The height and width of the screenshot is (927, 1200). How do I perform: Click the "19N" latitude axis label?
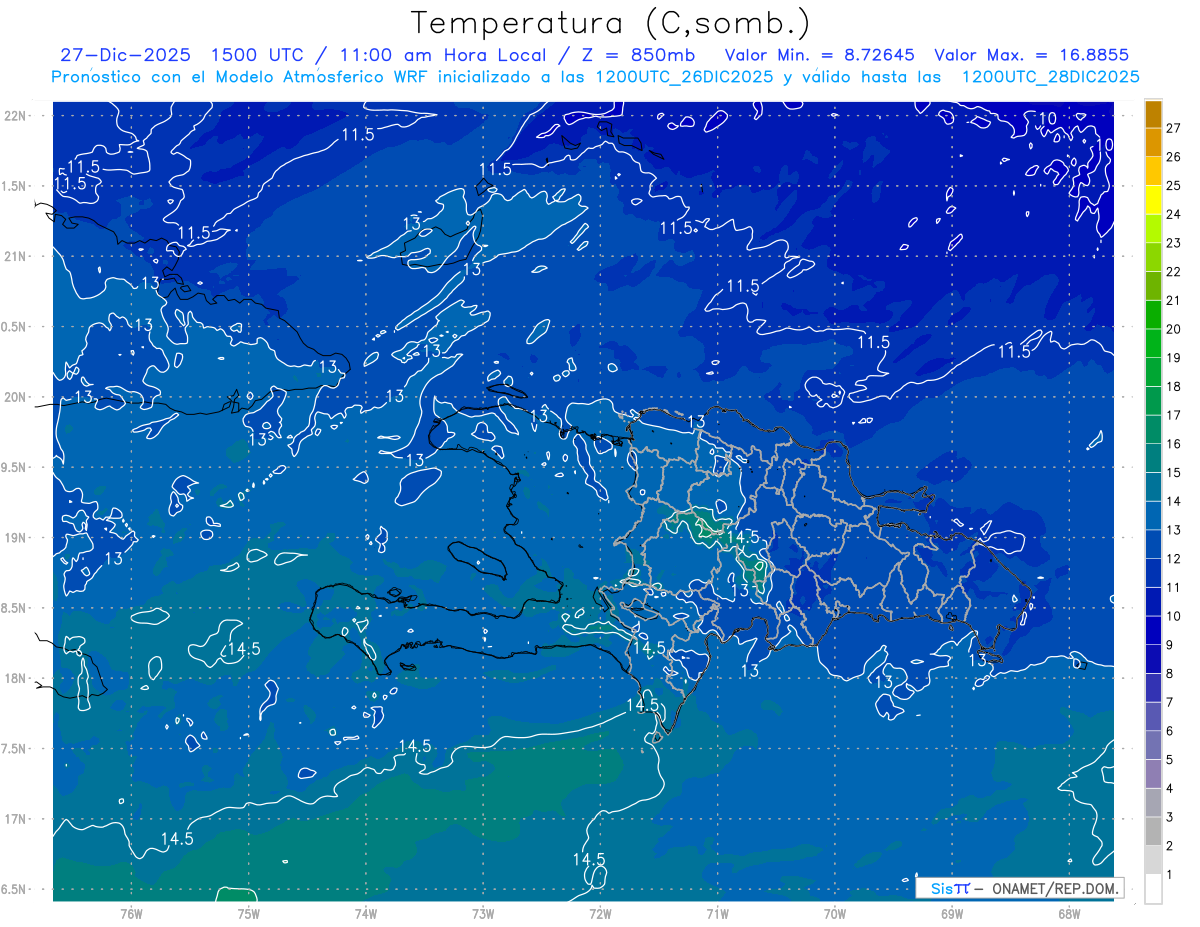16,538
